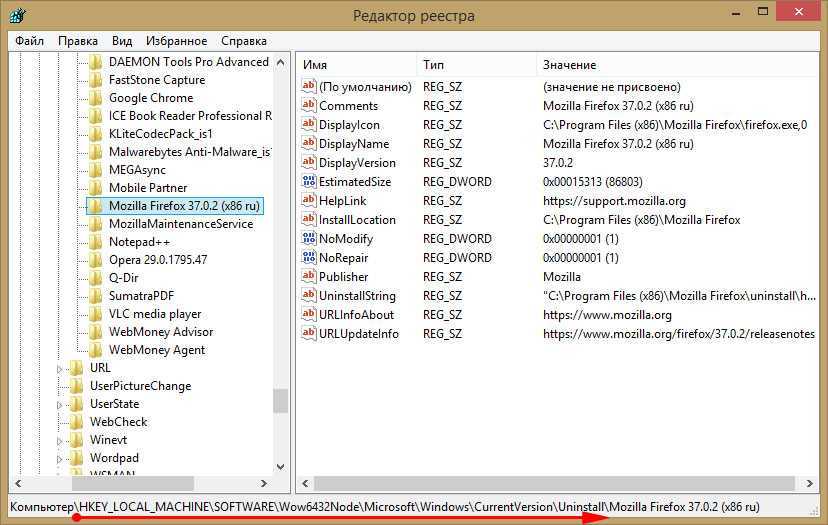Click folder icon of Notepad++ key
Viewport: 828px width, 525px height.
tap(96, 242)
